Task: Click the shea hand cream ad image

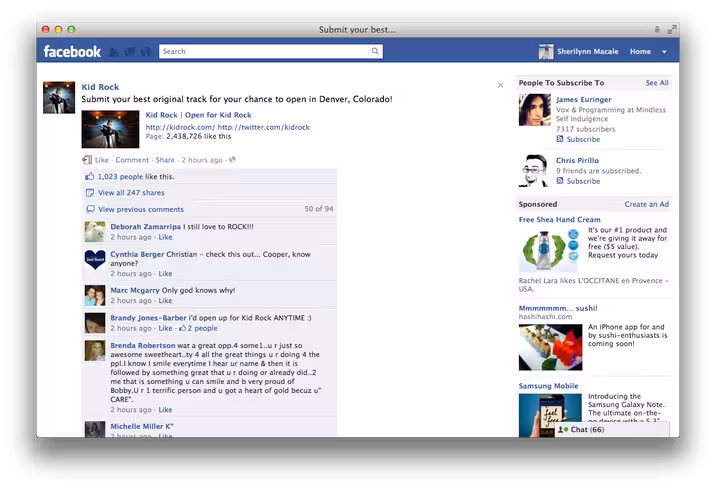Action: pyautogui.click(x=551, y=251)
